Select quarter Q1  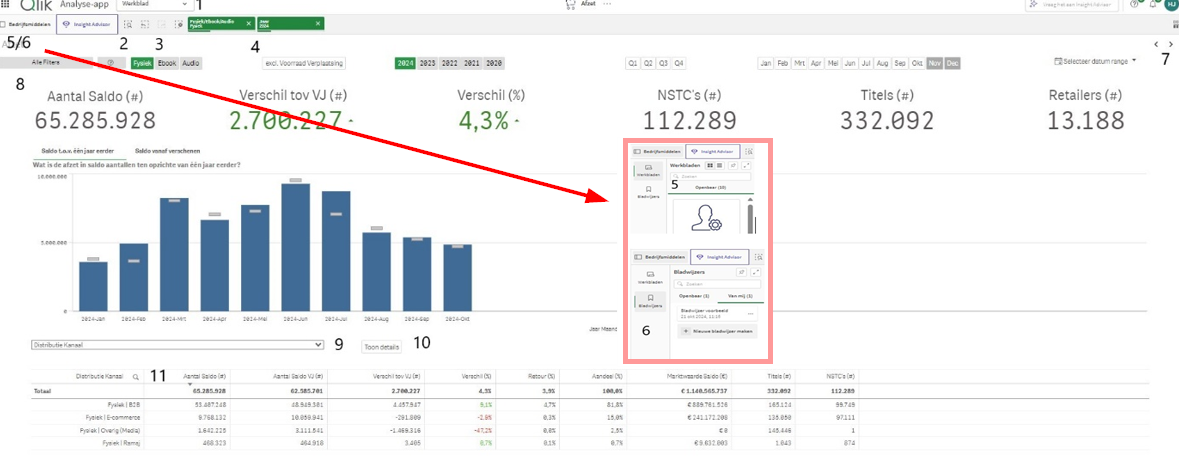pos(632,63)
